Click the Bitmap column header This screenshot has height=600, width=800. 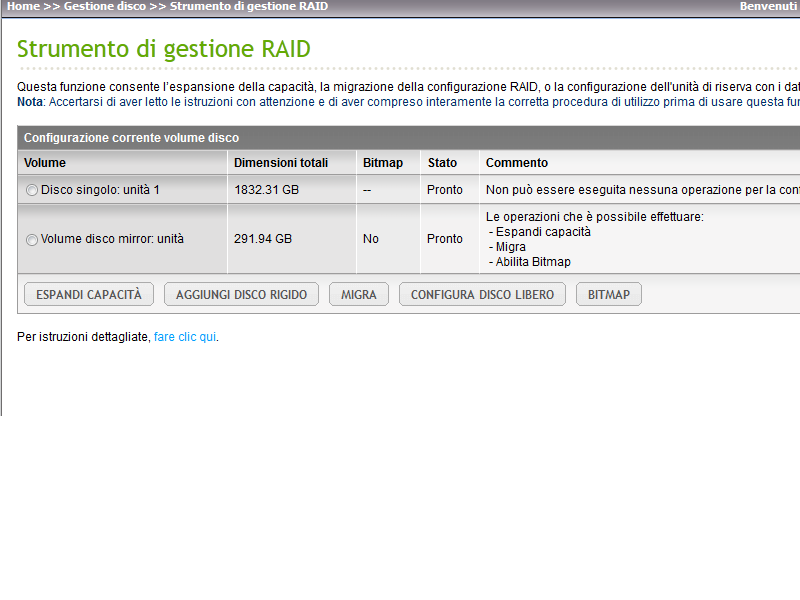pos(383,163)
